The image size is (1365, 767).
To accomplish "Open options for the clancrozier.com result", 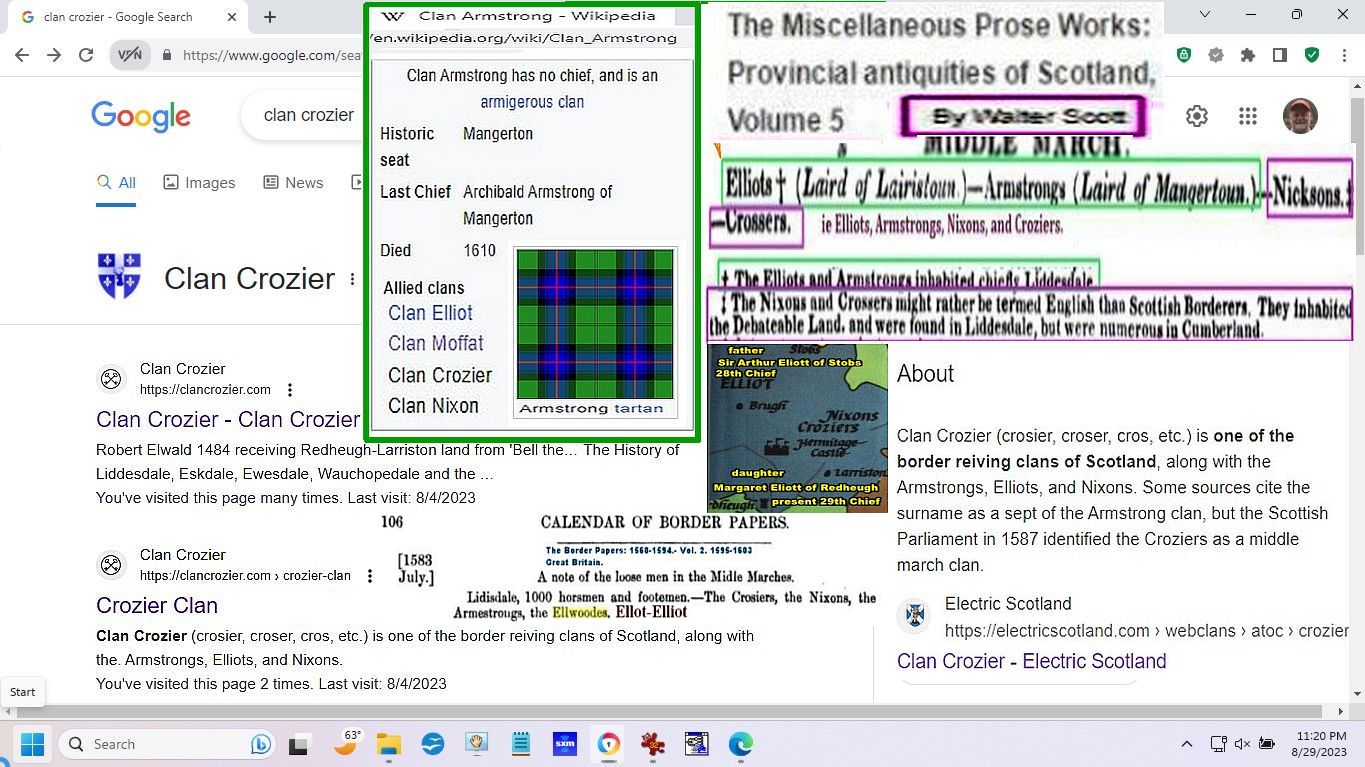I will 290,390.
